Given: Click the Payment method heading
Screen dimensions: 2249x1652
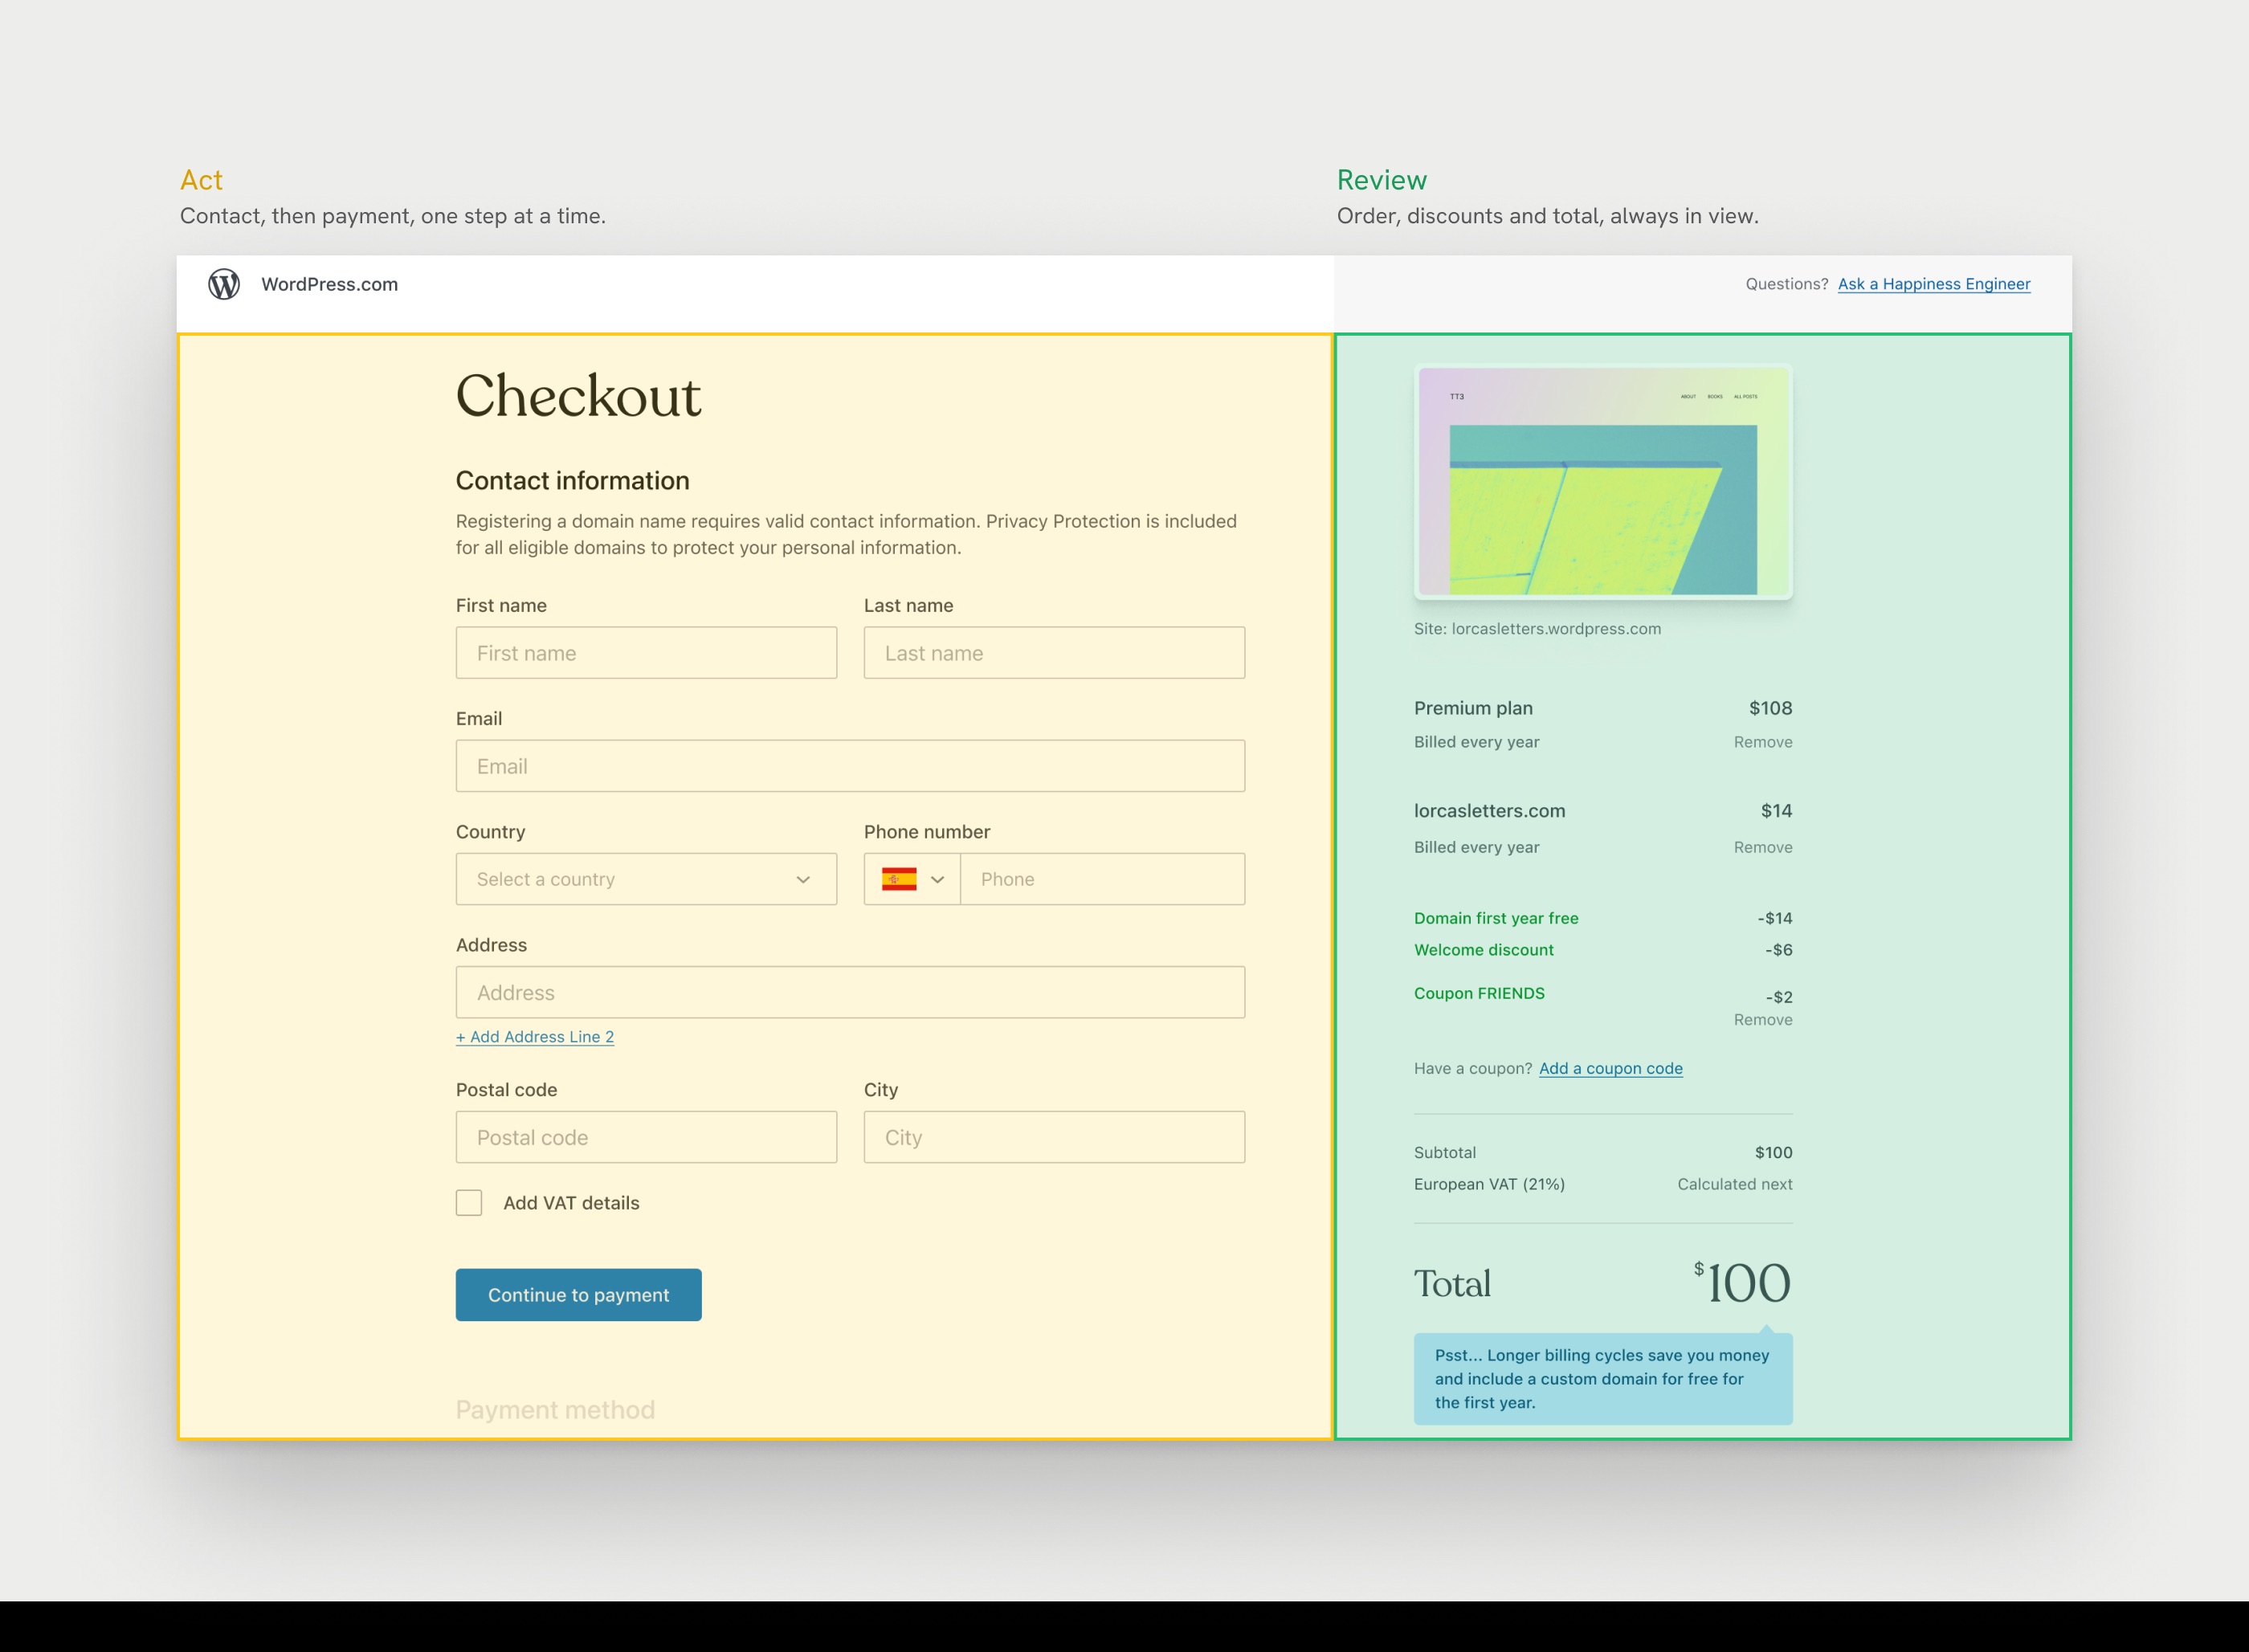Looking at the screenshot, I should click(555, 1410).
